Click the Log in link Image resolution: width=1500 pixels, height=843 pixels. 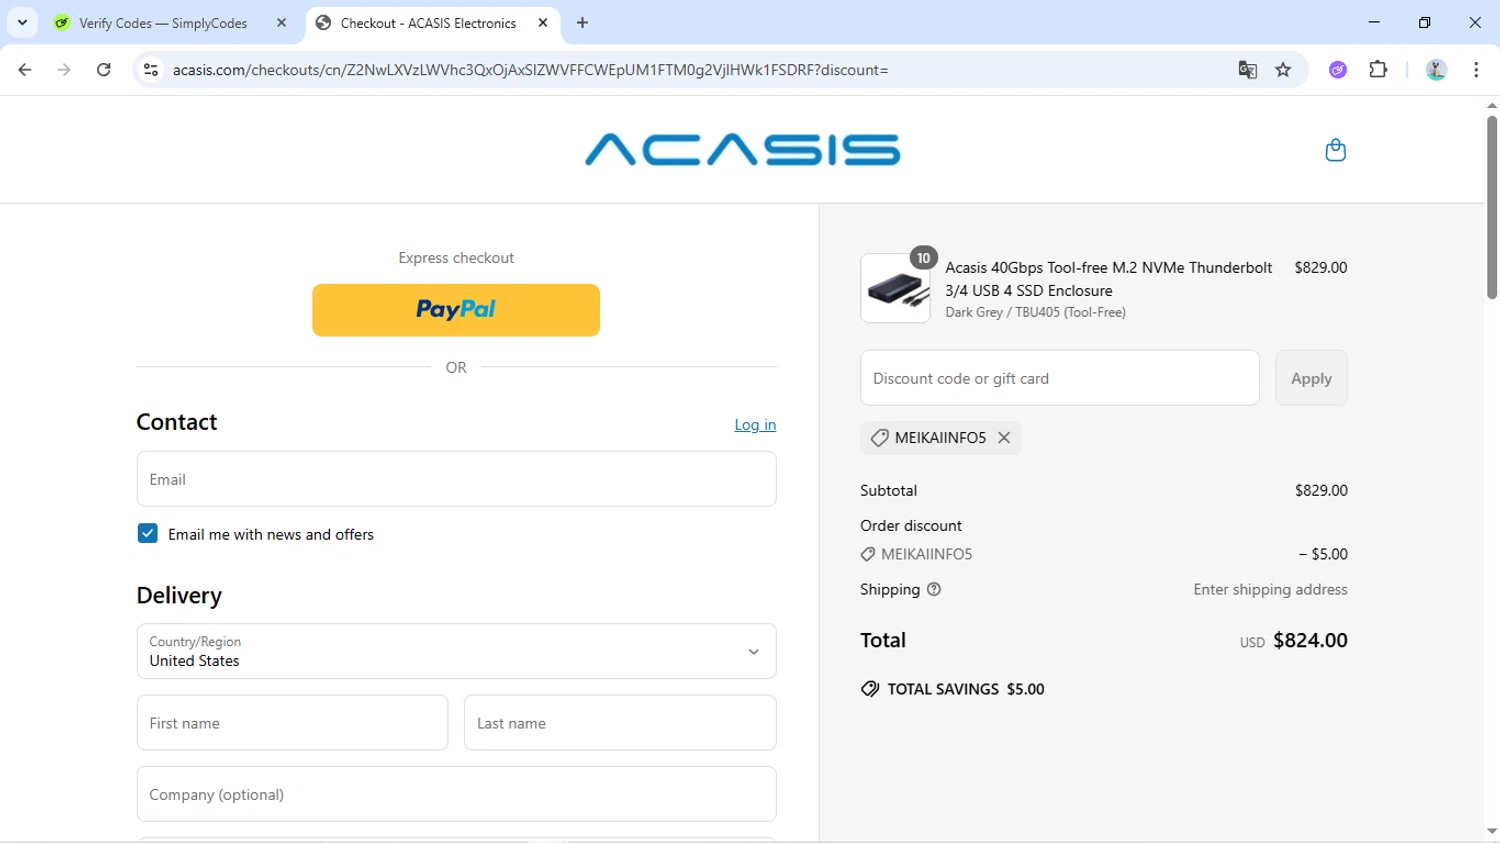tap(755, 425)
